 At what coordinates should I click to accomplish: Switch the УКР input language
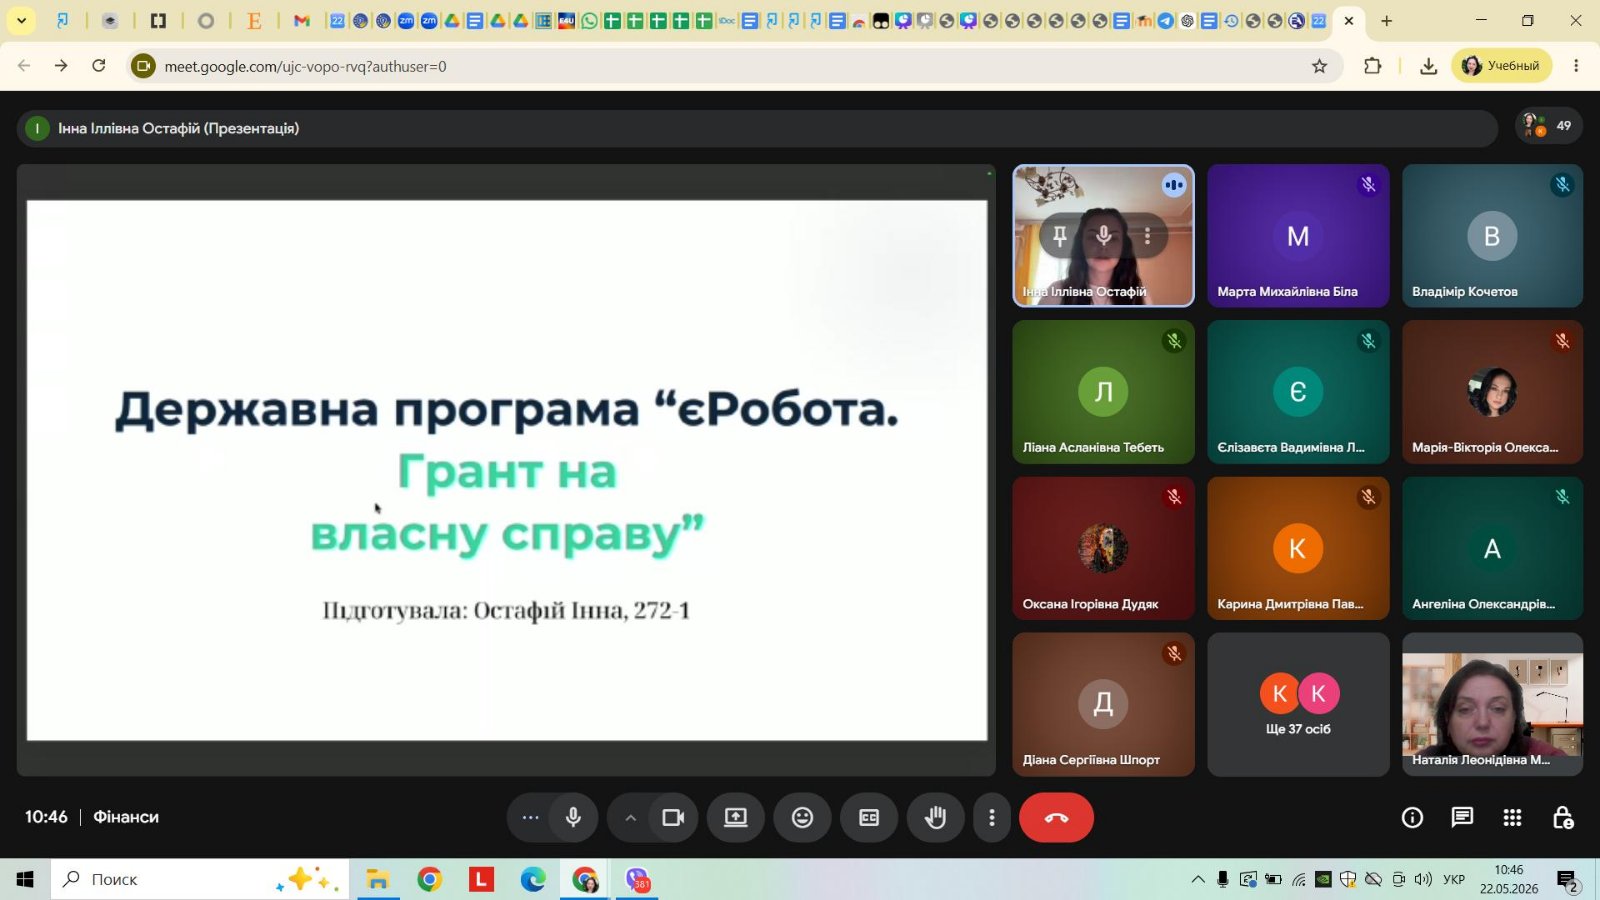pyautogui.click(x=1454, y=880)
